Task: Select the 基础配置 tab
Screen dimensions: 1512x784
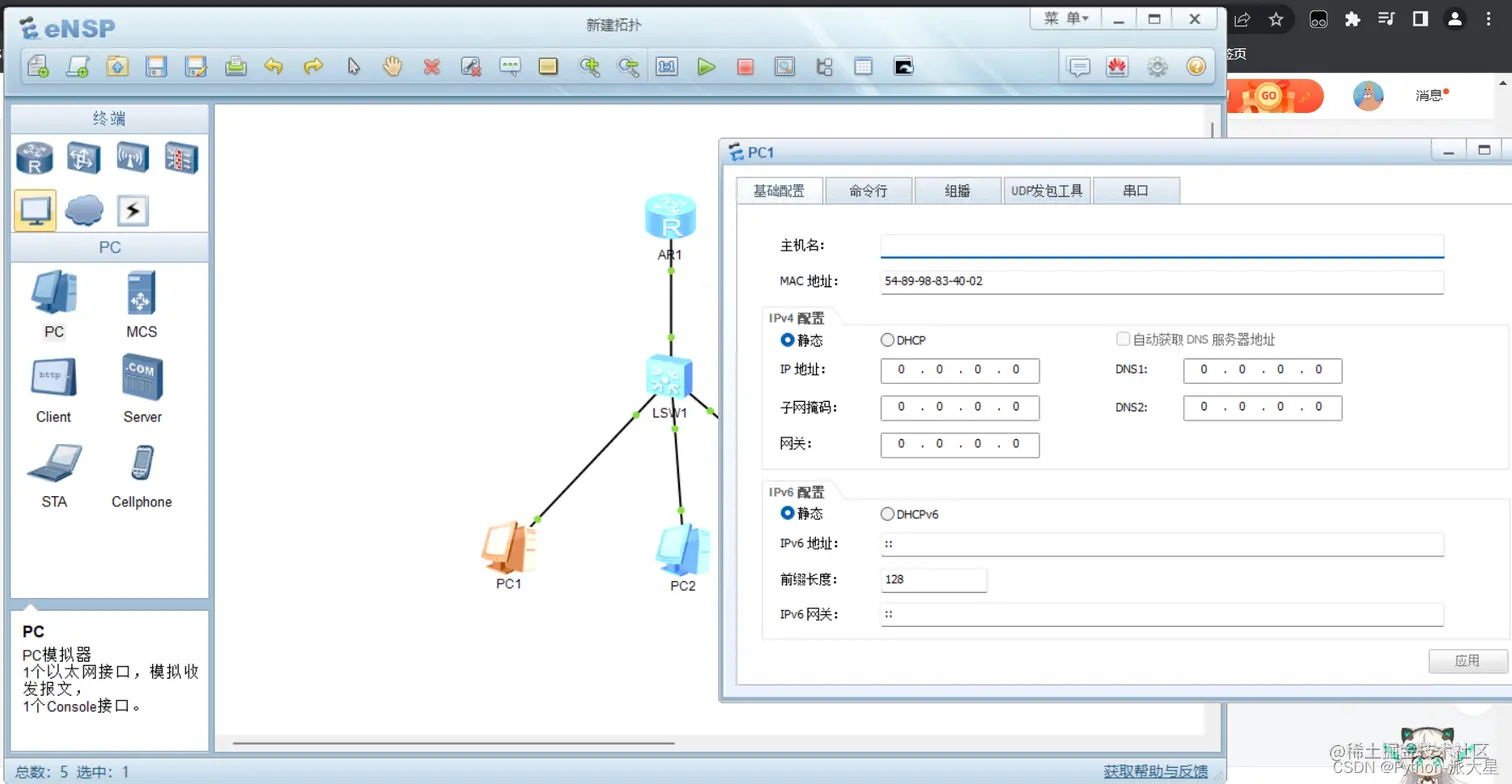Action: click(x=779, y=190)
